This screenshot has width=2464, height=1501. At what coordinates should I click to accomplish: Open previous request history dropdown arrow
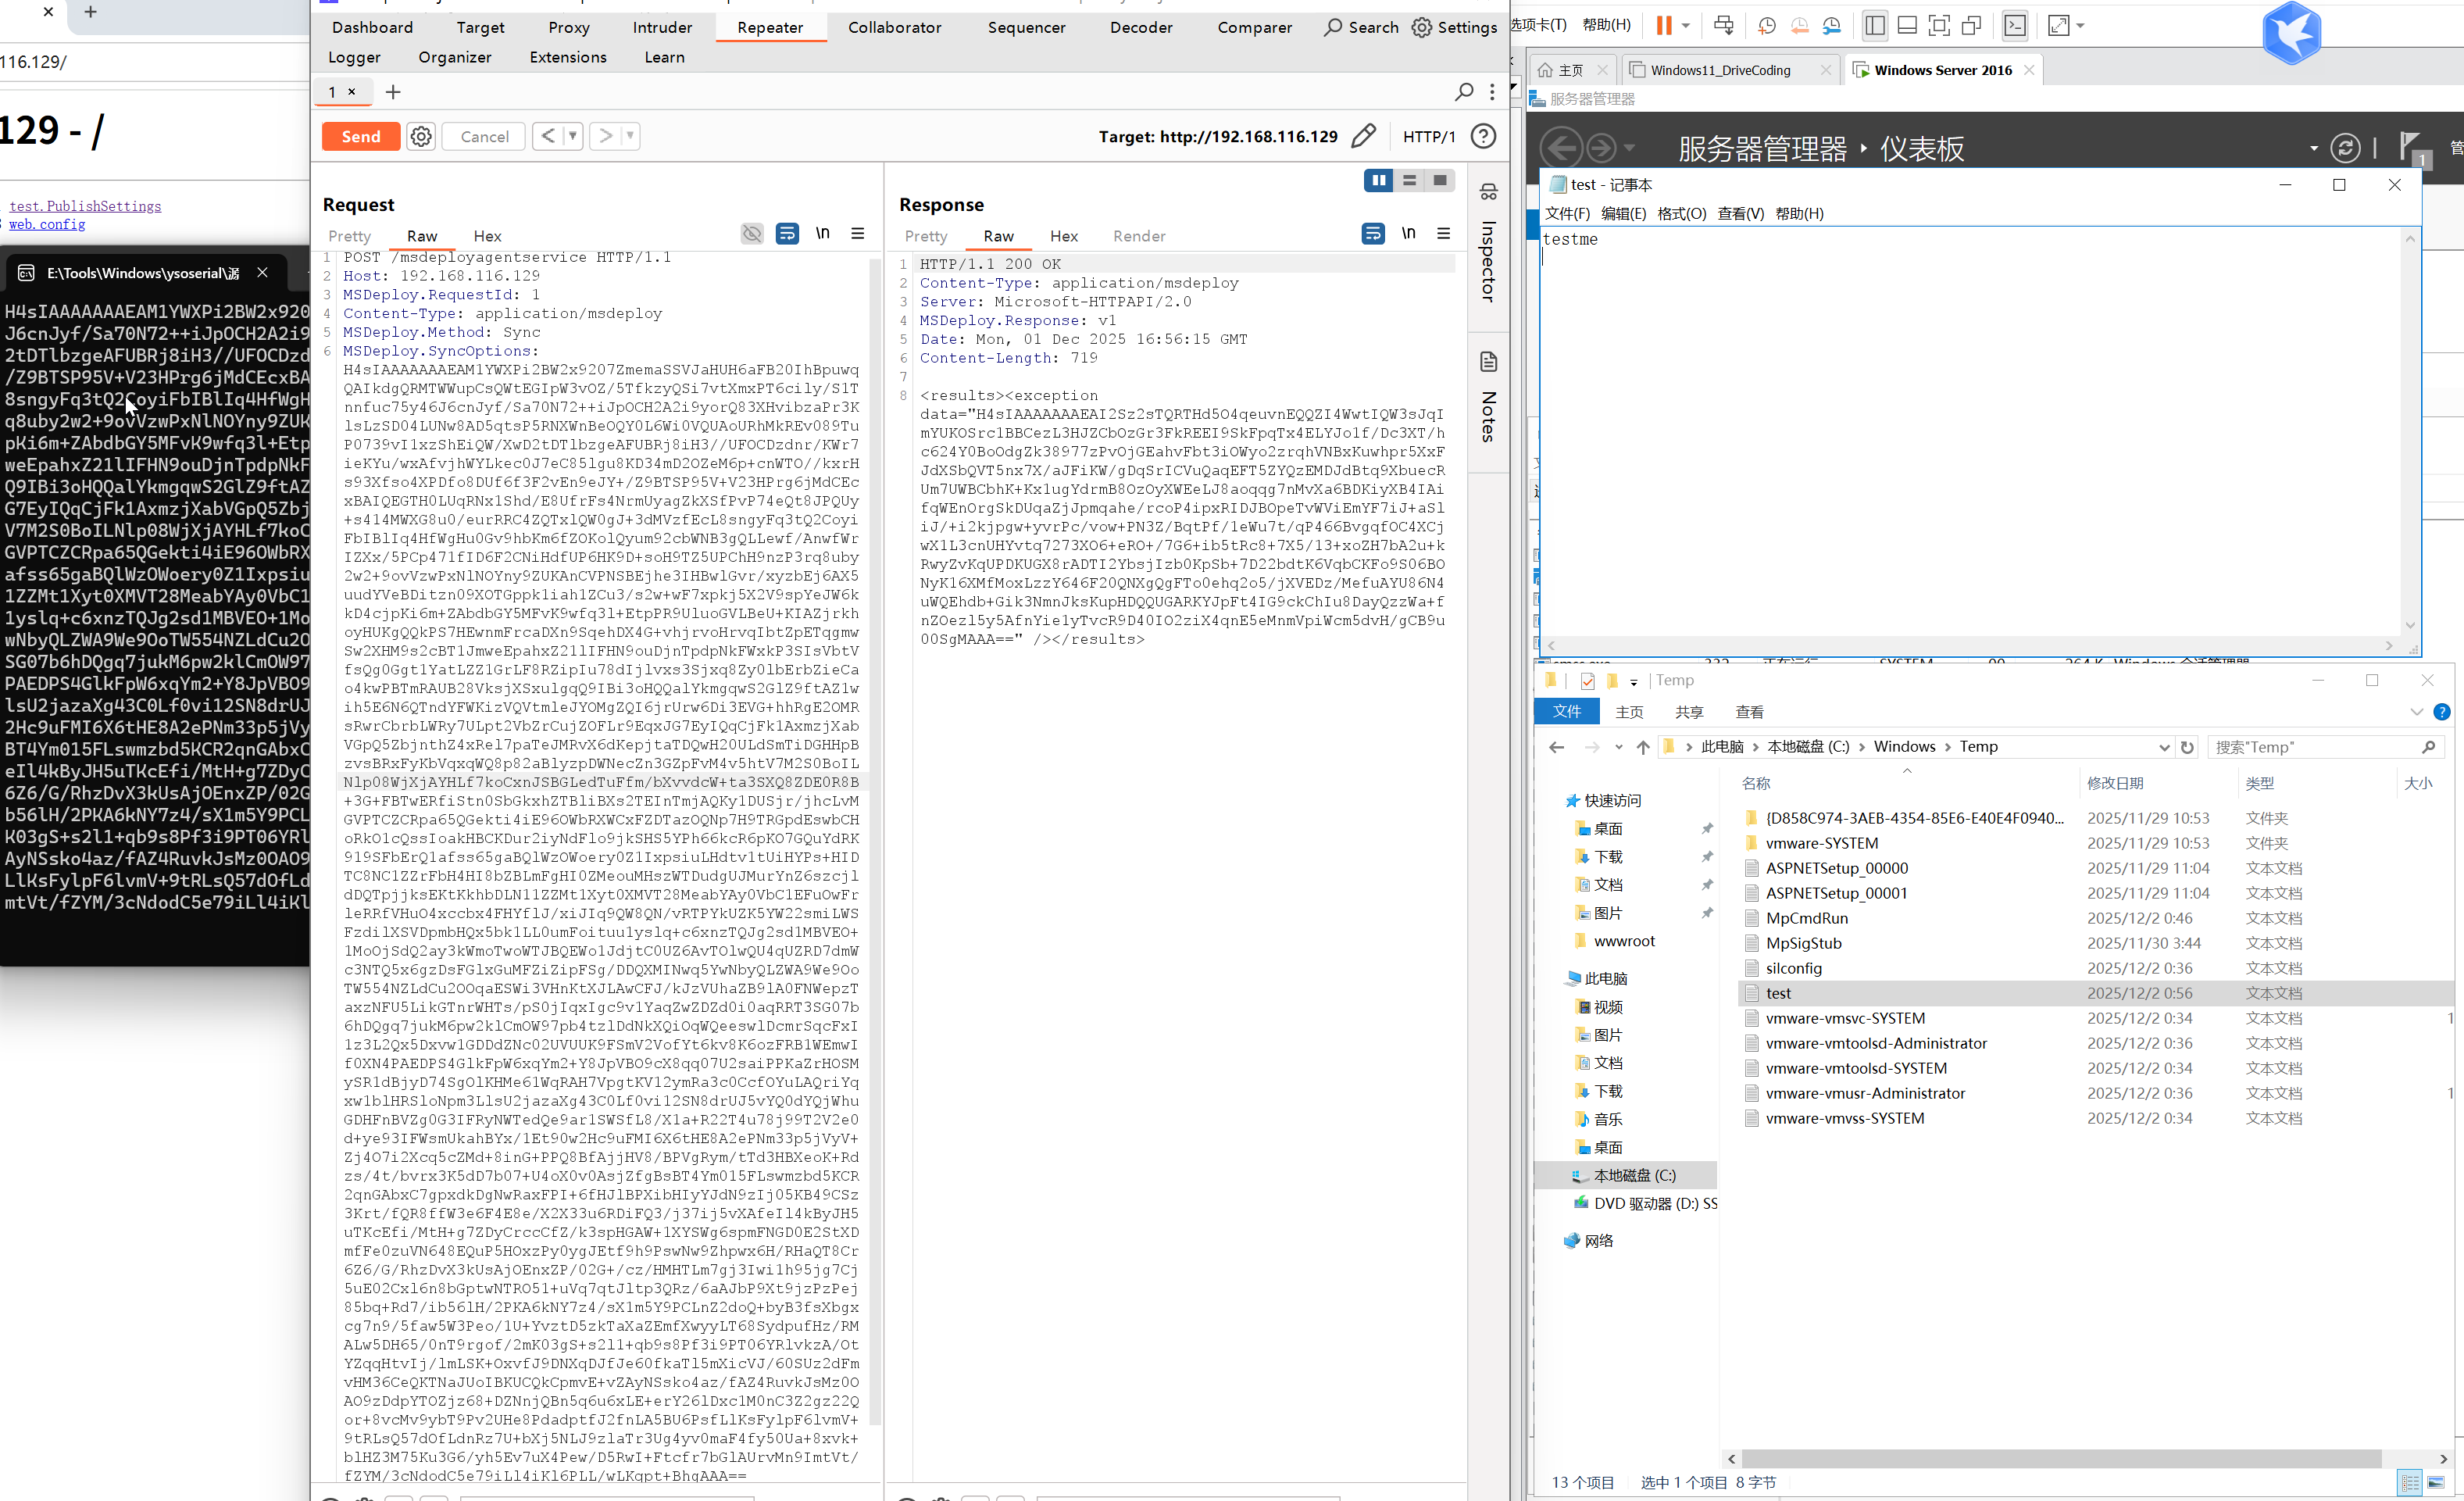(x=573, y=136)
